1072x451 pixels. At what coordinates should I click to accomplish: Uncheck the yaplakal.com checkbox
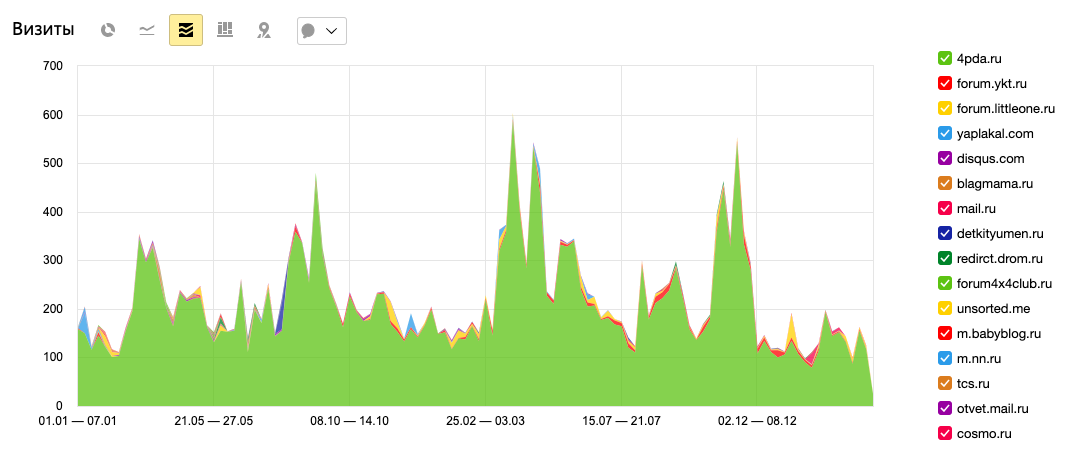point(945,134)
